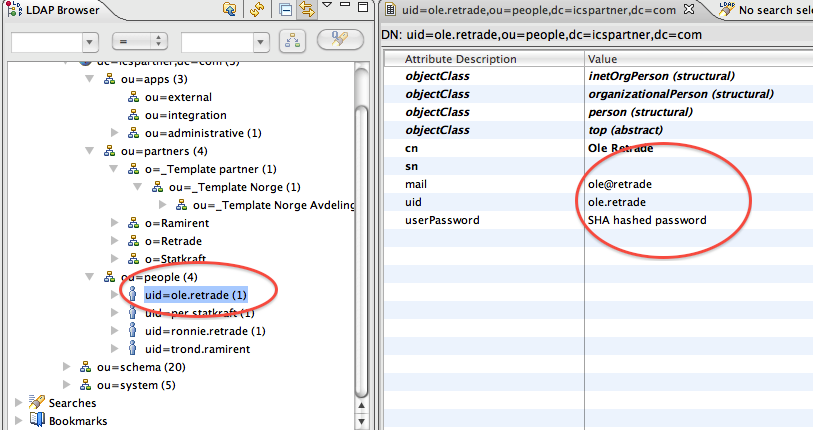Viewport: 813px width, 430px height.
Task: Select the cn attribute row
Action: [x=598, y=148]
